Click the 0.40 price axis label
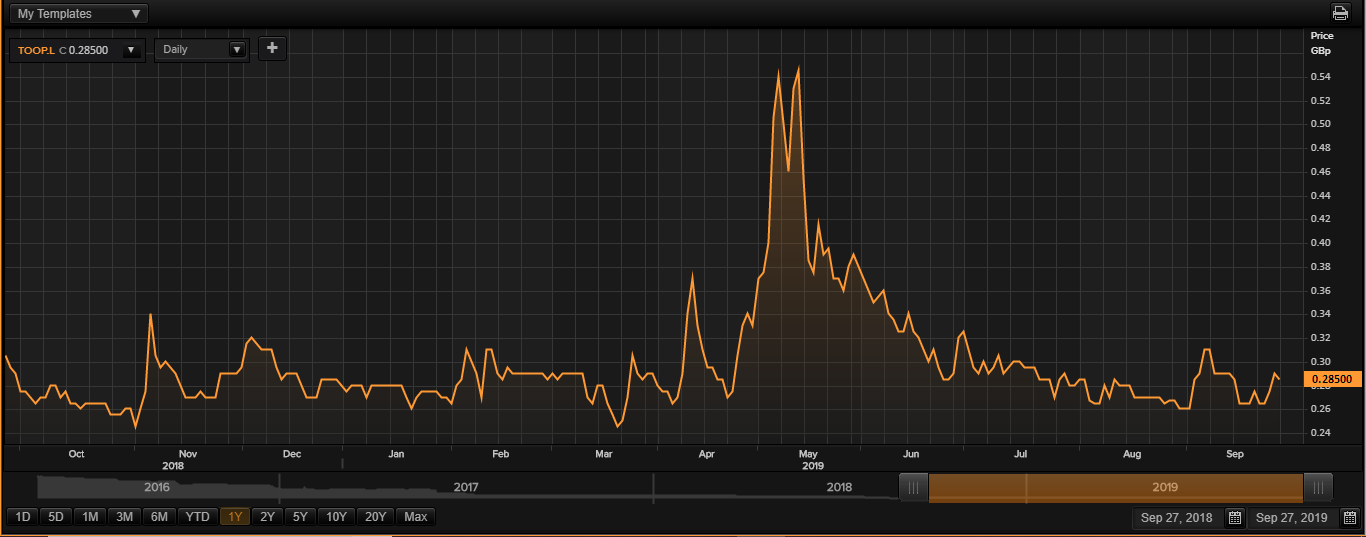The height and width of the screenshot is (537, 1366). 1320,243
